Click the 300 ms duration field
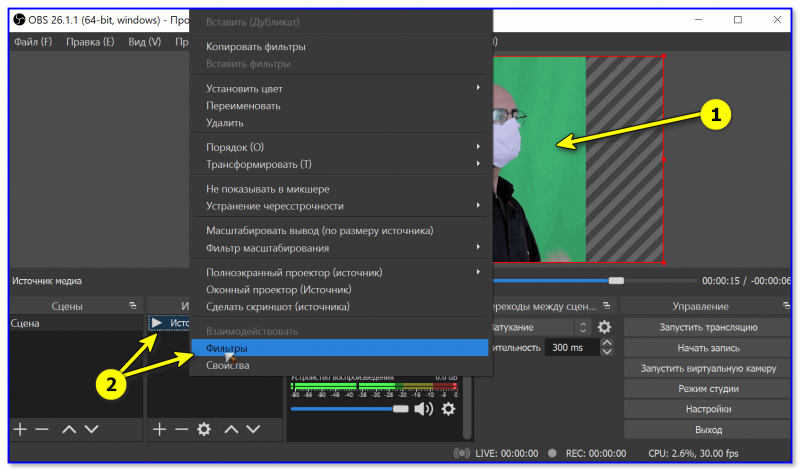 572,348
